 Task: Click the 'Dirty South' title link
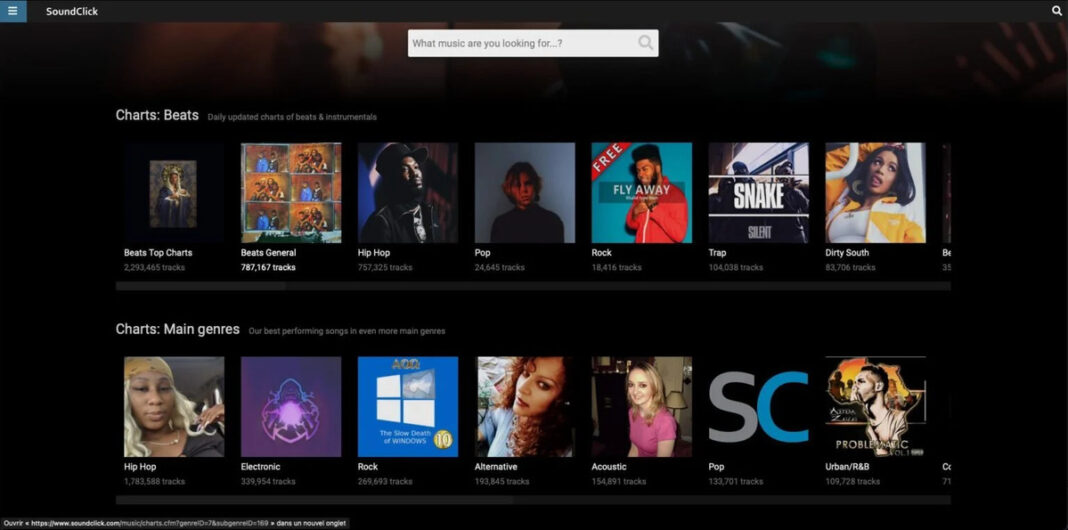(x=847, y=253)
